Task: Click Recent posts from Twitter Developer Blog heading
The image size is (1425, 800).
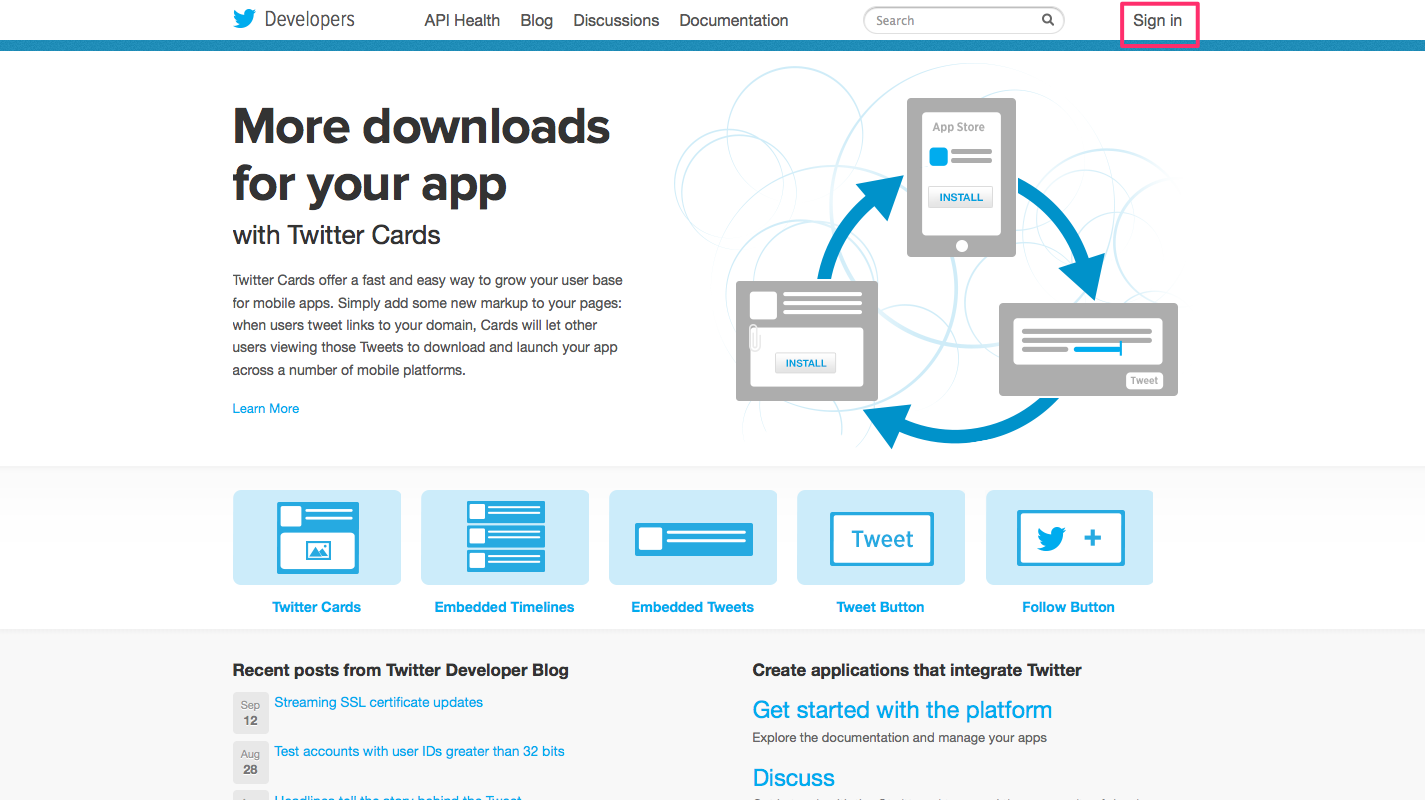Action: 401,670
